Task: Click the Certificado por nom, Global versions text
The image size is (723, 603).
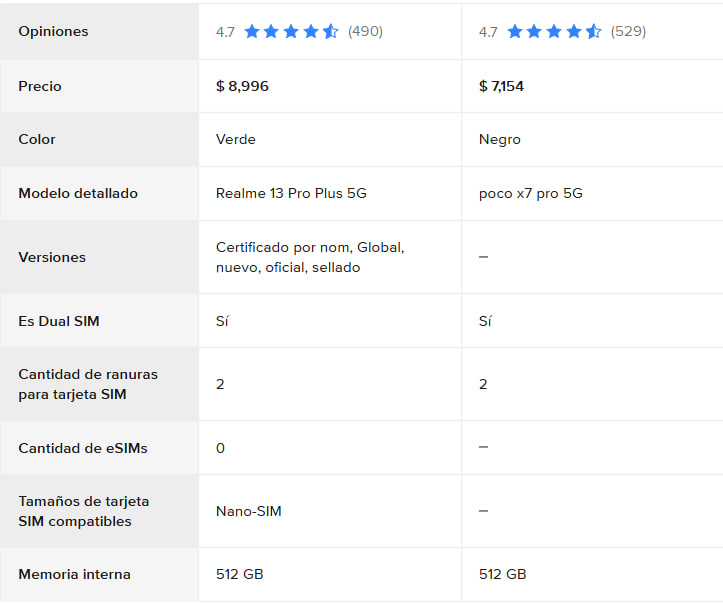Action: point(310,257)
